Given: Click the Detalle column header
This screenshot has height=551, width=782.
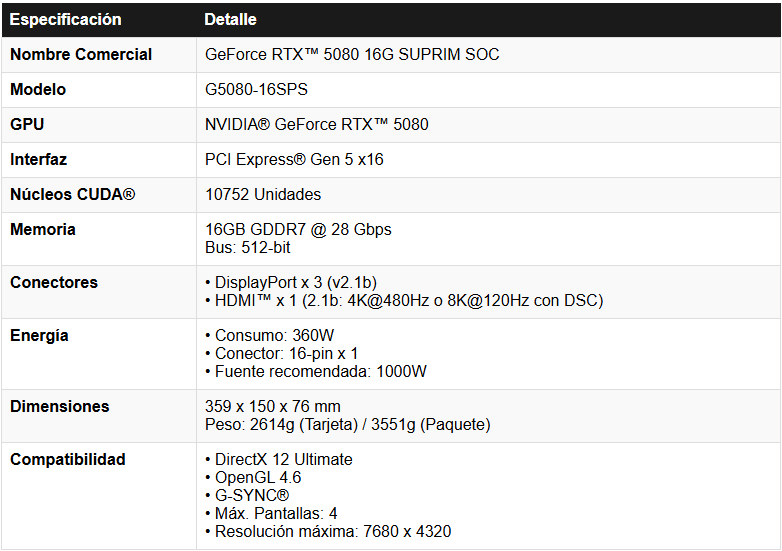Looking at the screenshot, I should [230, 19].
